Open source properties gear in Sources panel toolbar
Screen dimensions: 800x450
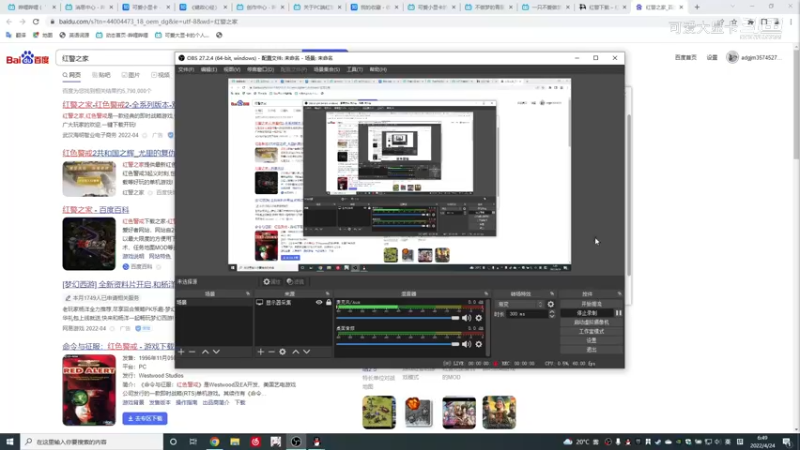(283, 352)
